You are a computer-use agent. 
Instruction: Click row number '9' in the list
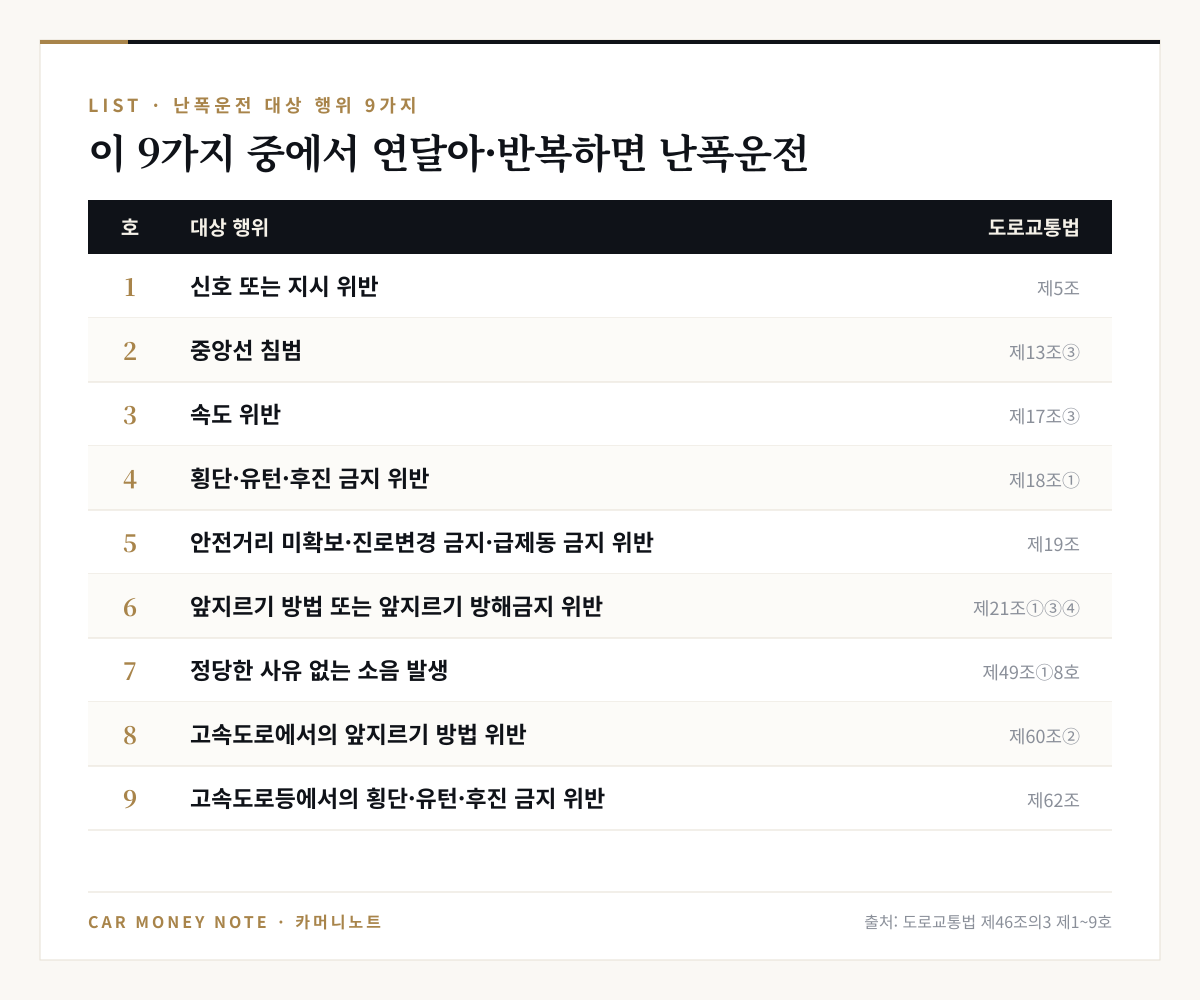130,799
